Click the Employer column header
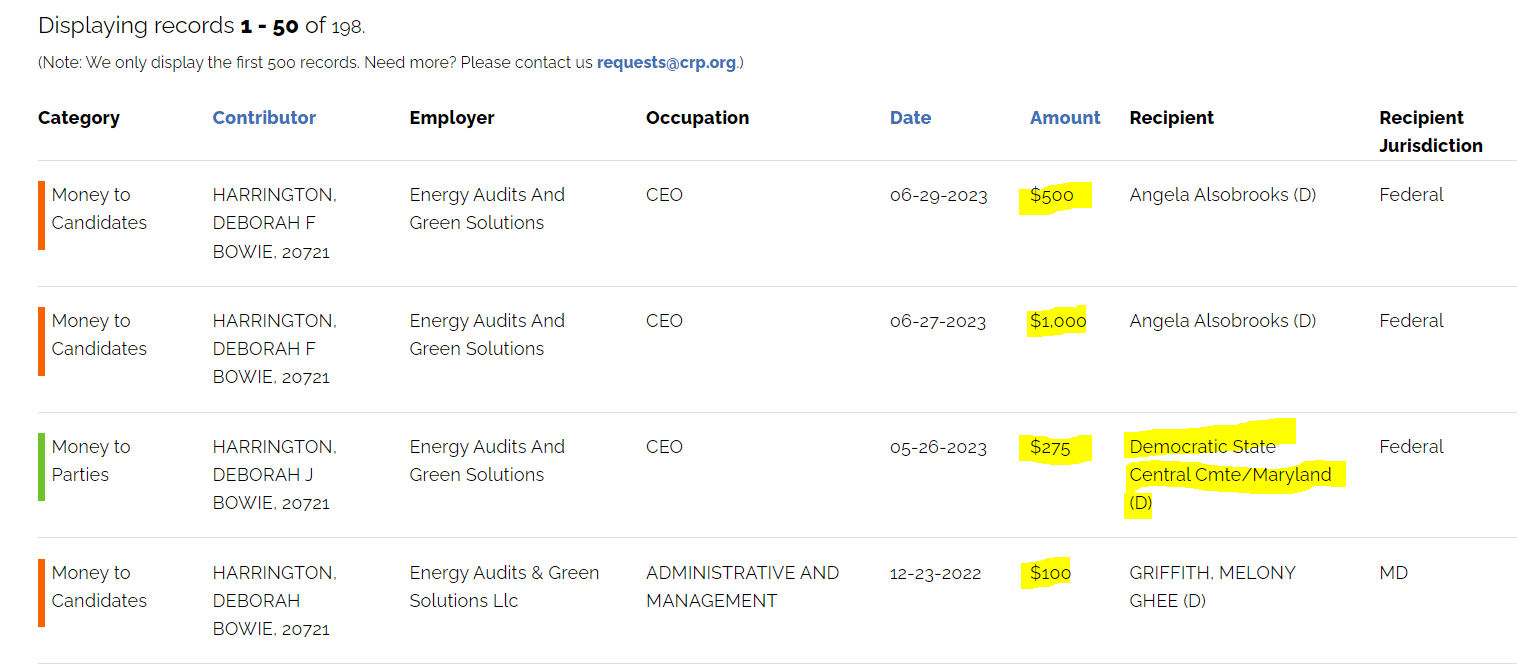 [x=452, y=118]
